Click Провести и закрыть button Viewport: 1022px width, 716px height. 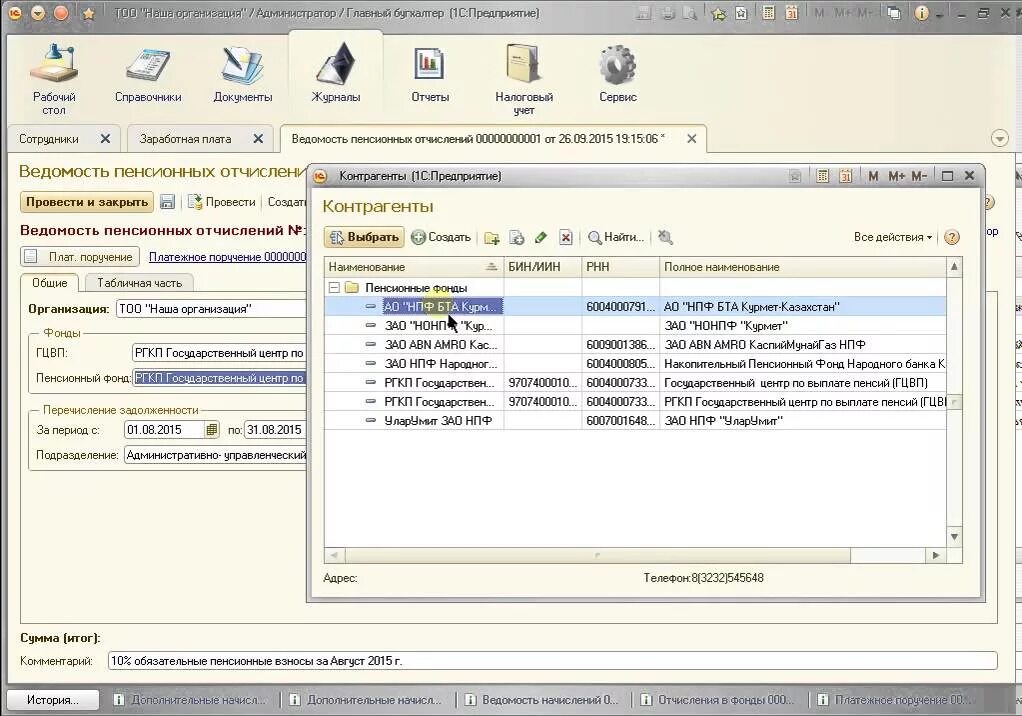87,202
